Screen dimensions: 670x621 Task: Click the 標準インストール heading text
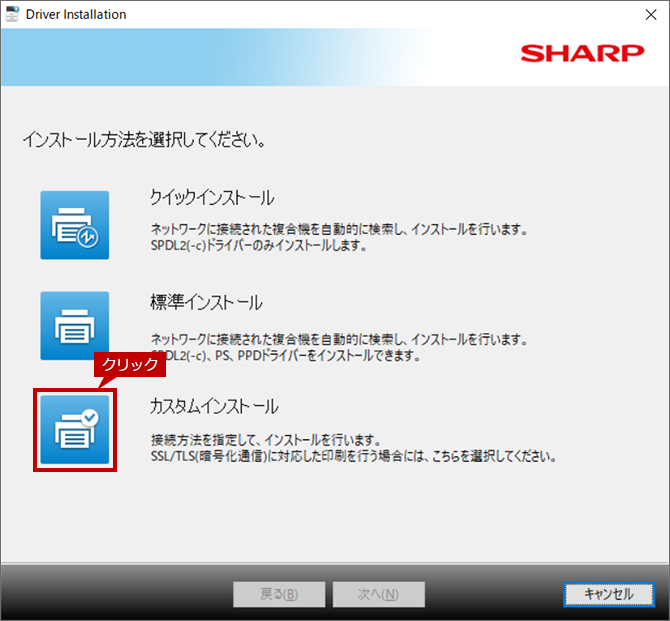pyautogui.click(x=206, y=303)
